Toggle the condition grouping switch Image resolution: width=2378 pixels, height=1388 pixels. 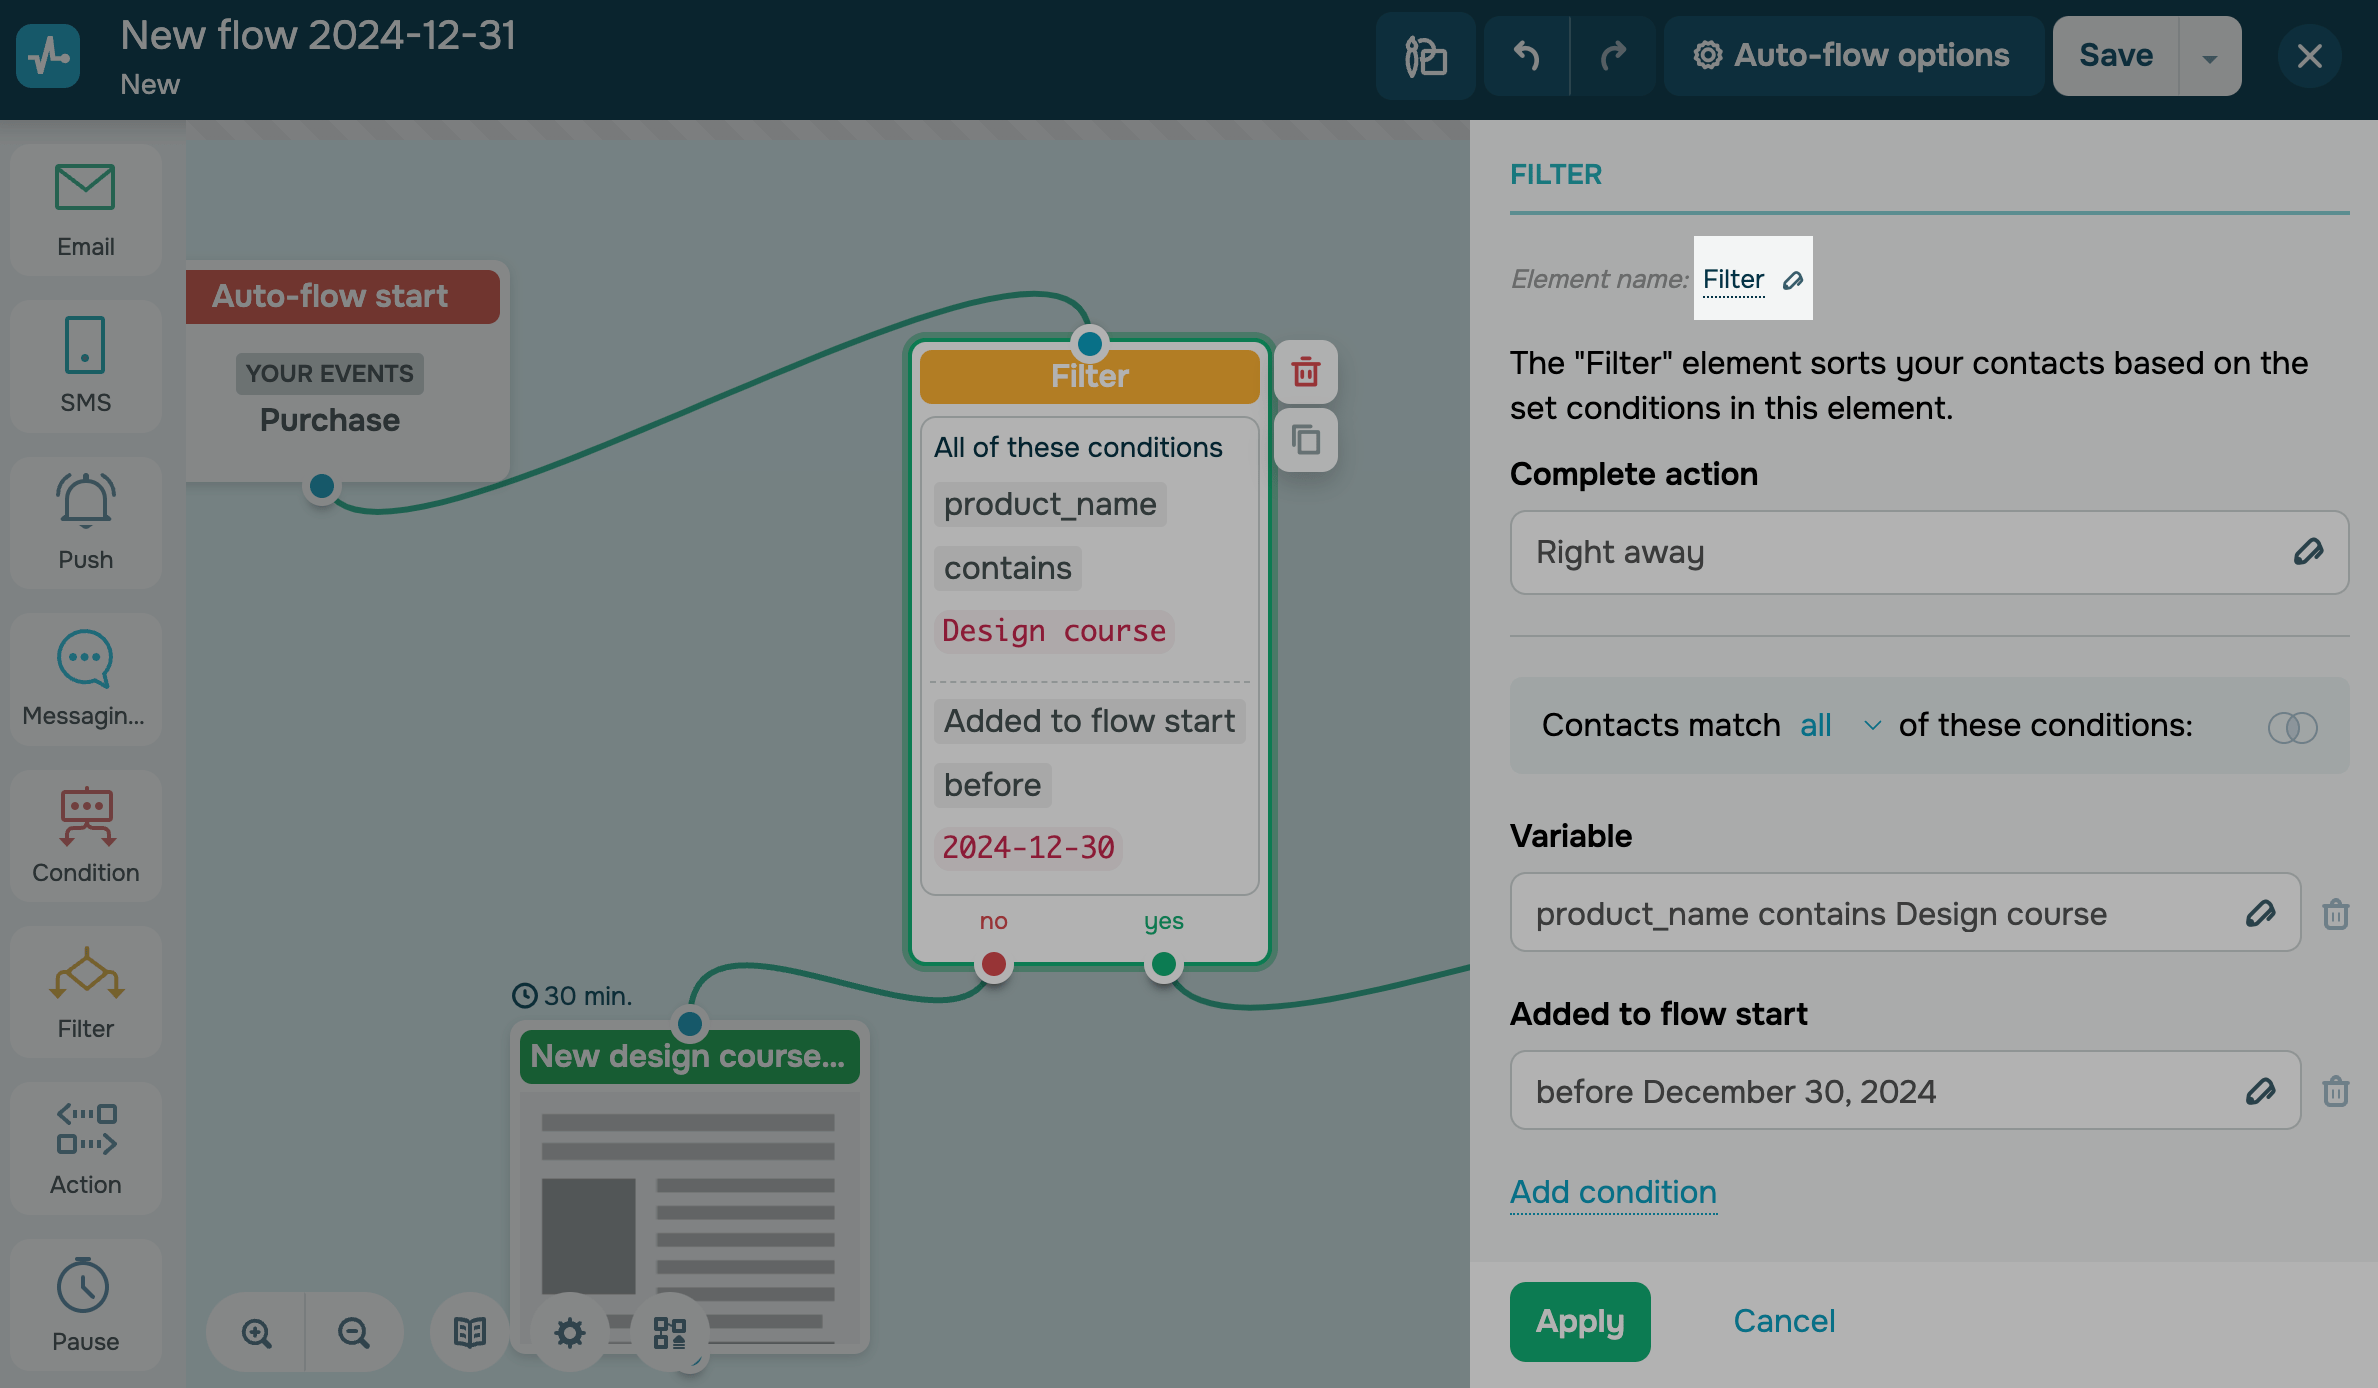click(x=2292, y=727)
